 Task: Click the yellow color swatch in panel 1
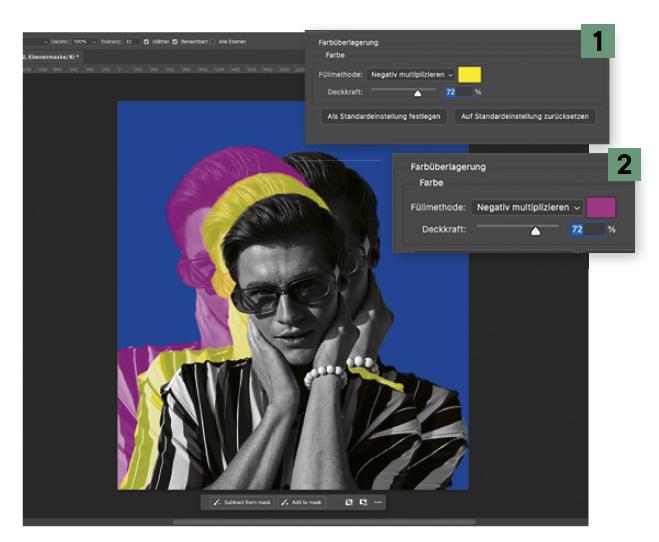pyautogui.click(x=469, y=74)
